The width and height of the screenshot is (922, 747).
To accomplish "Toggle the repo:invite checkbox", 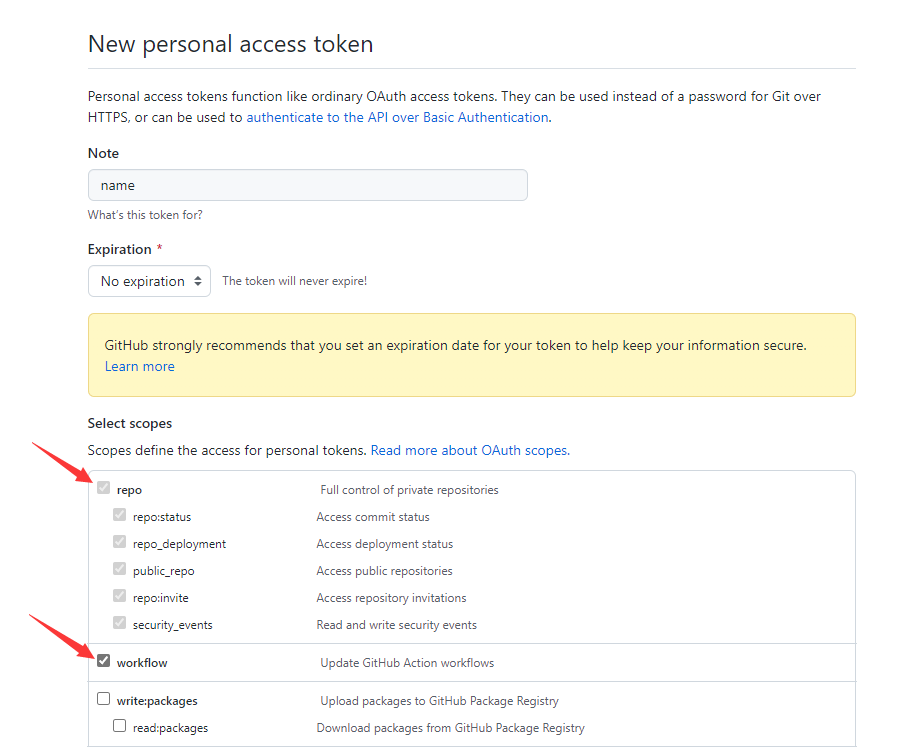I will [x=120, y=597].
